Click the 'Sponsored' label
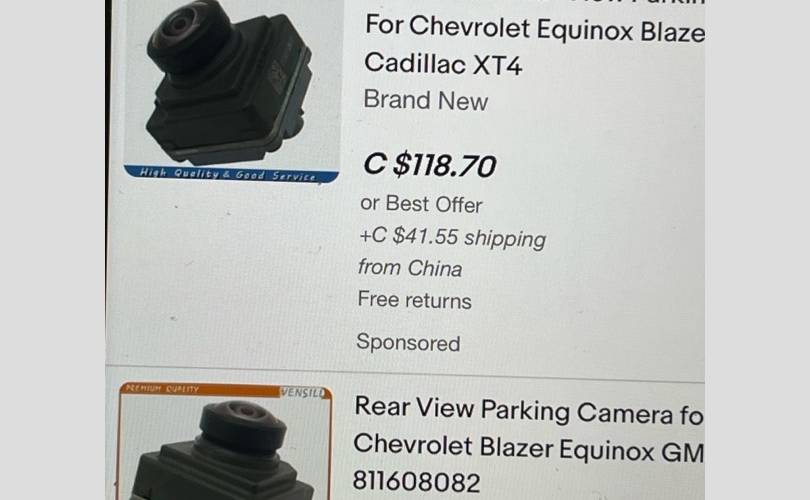This screenshot has height=500, width=810. pyautogui.click(x=408, y=342)
